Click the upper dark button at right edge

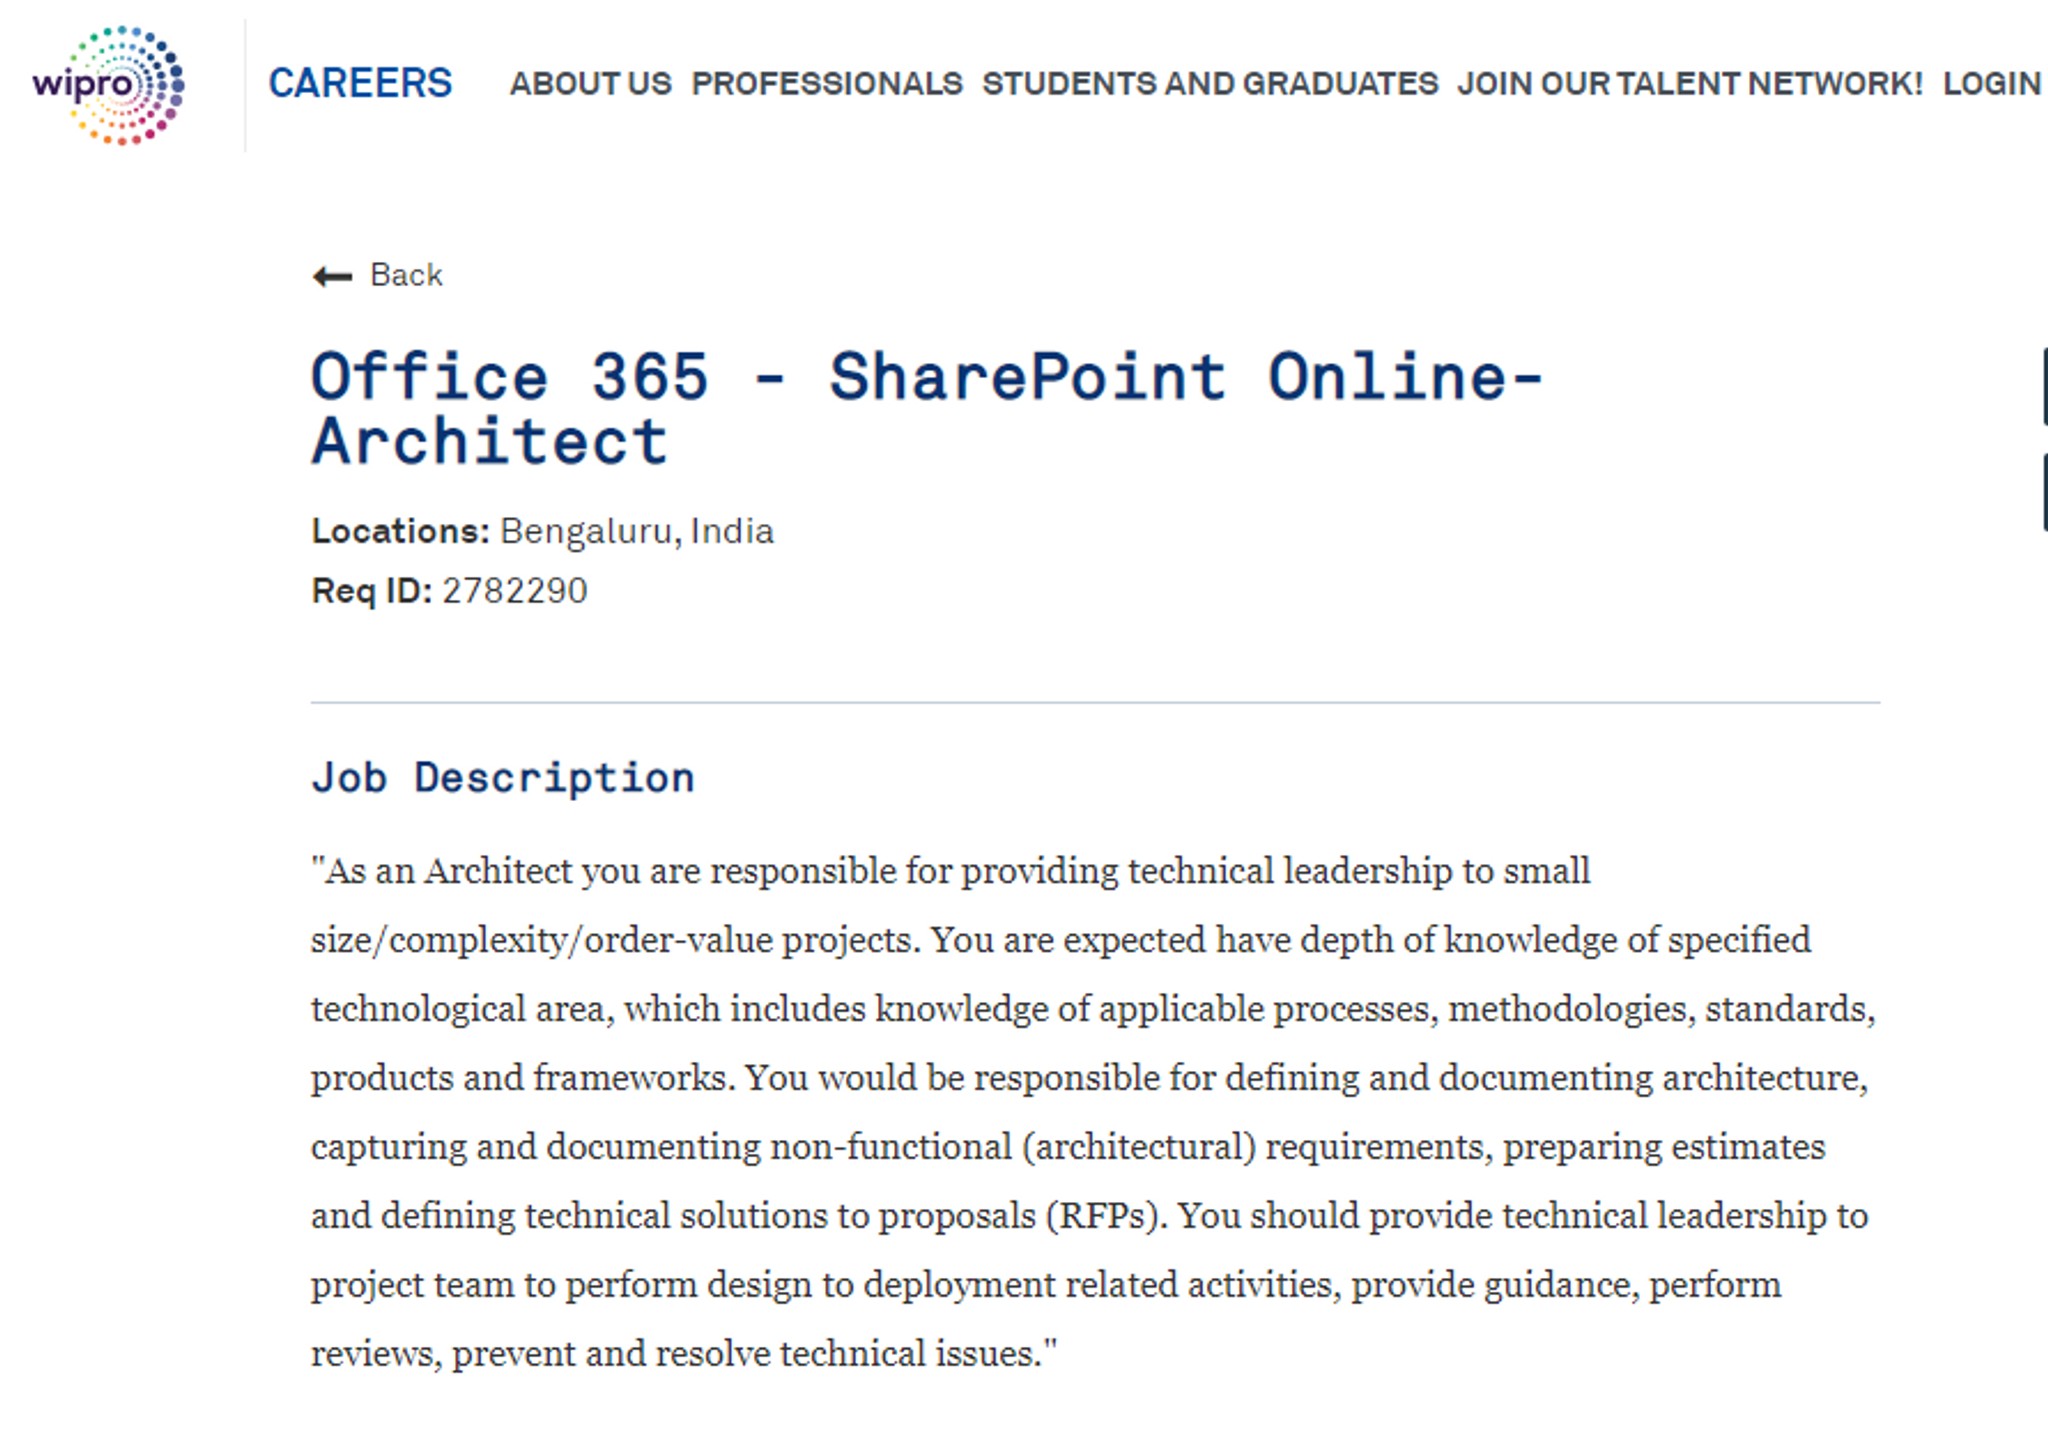pos(2045,387)
